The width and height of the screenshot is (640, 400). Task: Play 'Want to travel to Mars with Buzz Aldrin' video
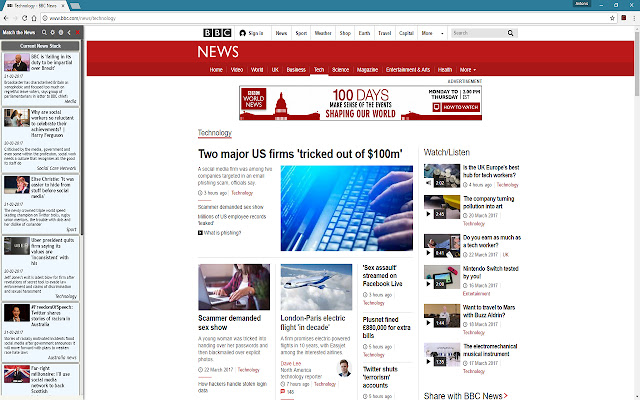(442, 316)
